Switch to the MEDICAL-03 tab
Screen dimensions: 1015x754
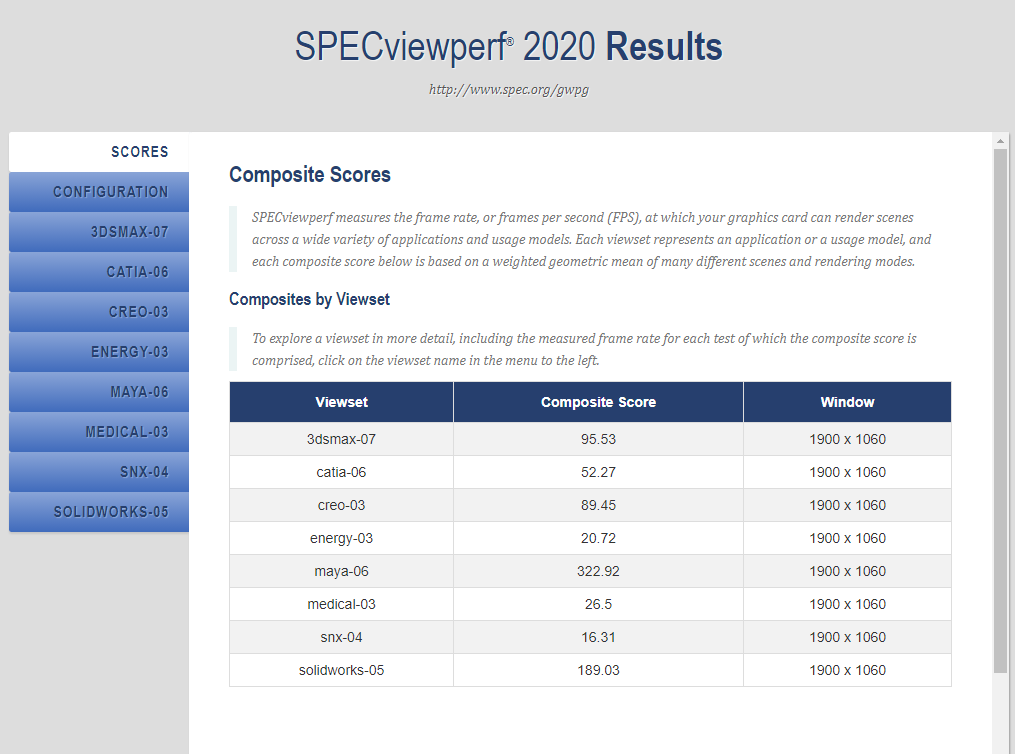click(99, 432)
